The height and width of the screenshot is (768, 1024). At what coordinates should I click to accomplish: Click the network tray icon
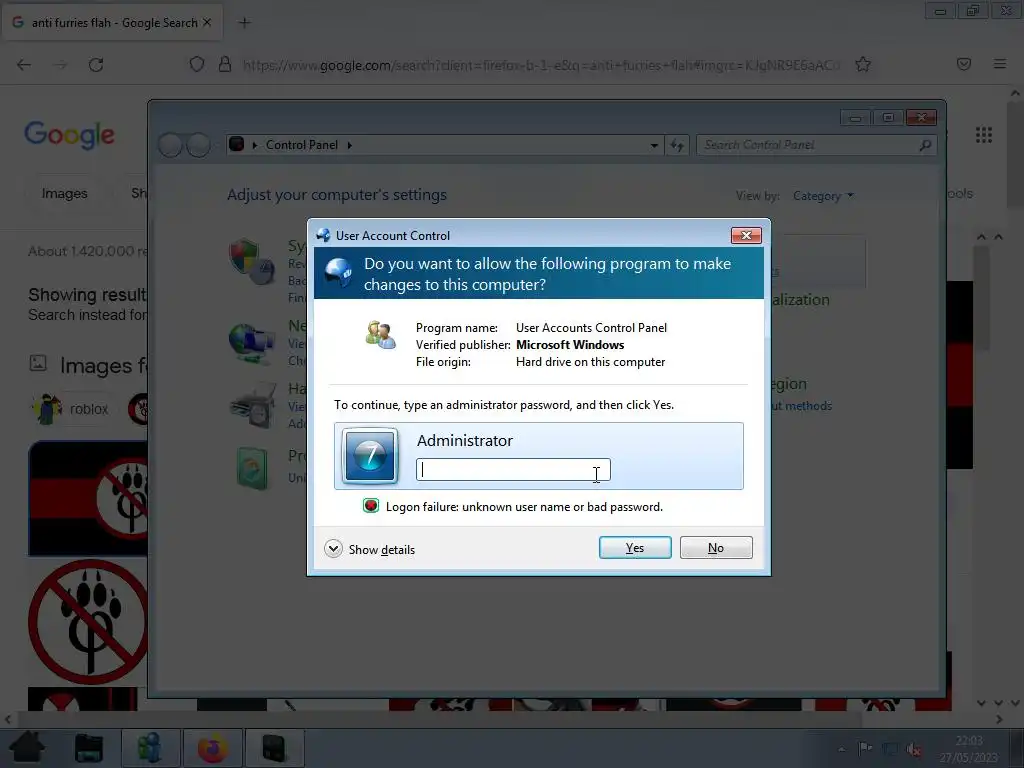(890, 748)
